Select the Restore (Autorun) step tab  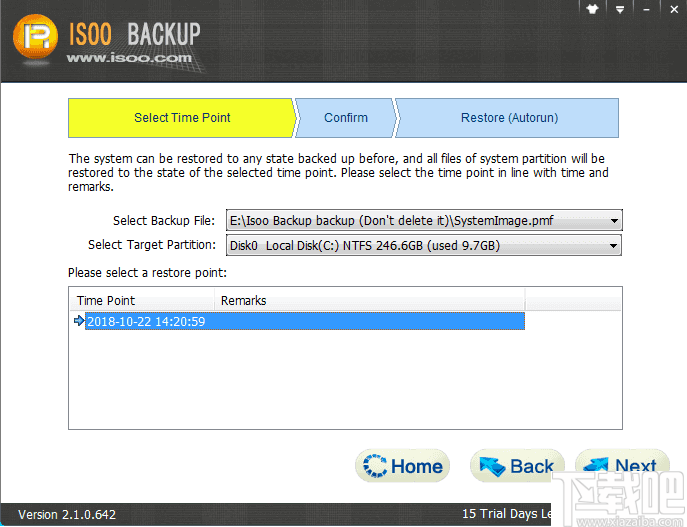click(x=509, y=118)
